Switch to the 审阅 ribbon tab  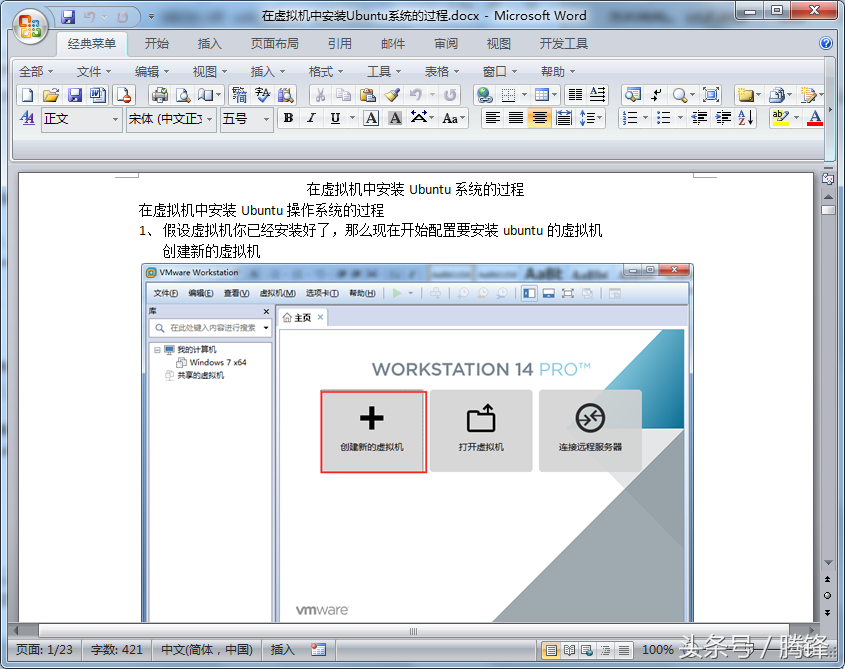click(x=446, y=44)
